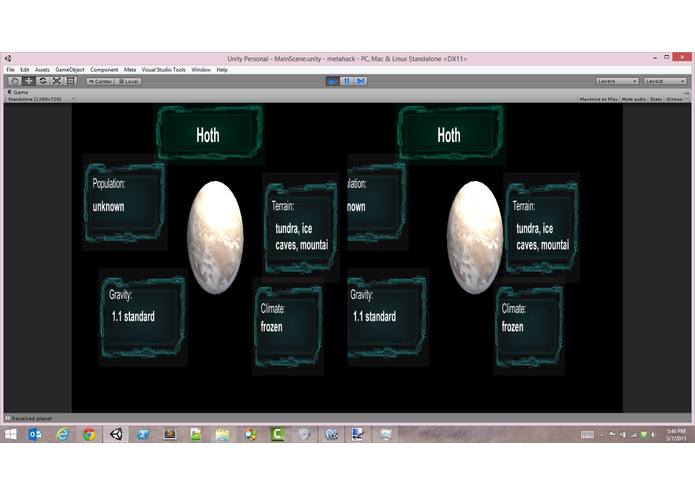Image resolution: width=695 pixels, height=494 pixels.
Task: Select the Hand tool in Unity toolbar
Action: click(15, 81)
